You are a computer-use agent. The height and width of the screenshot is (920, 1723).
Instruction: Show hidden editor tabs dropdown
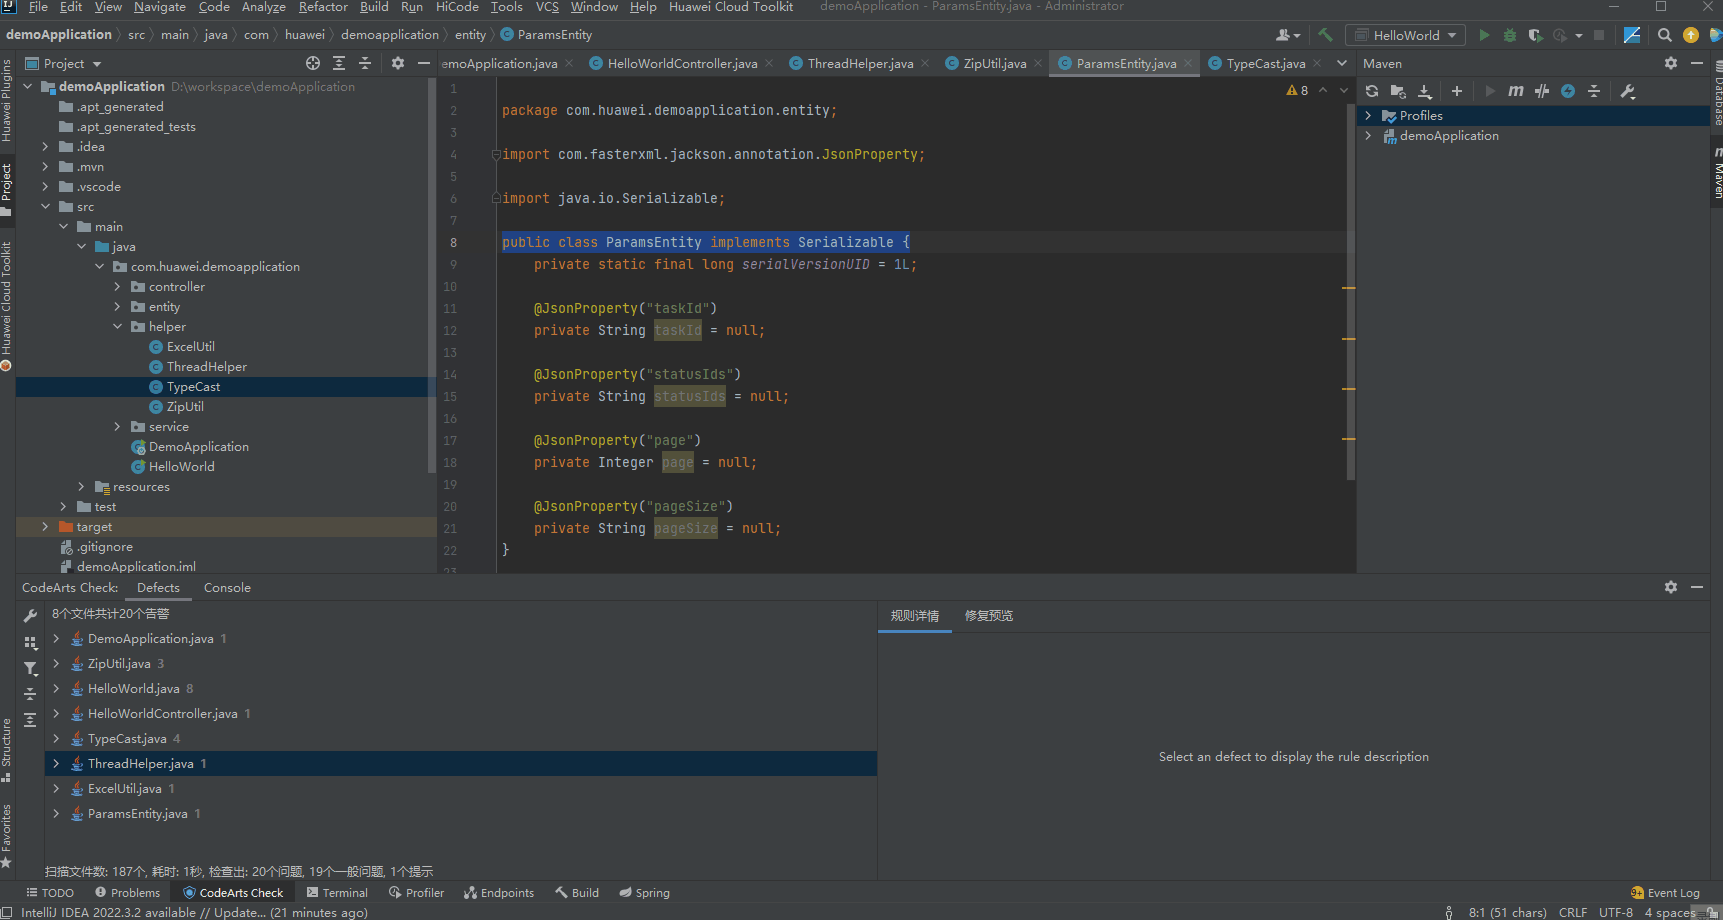pyautogui.click(x=1342, y=63)
